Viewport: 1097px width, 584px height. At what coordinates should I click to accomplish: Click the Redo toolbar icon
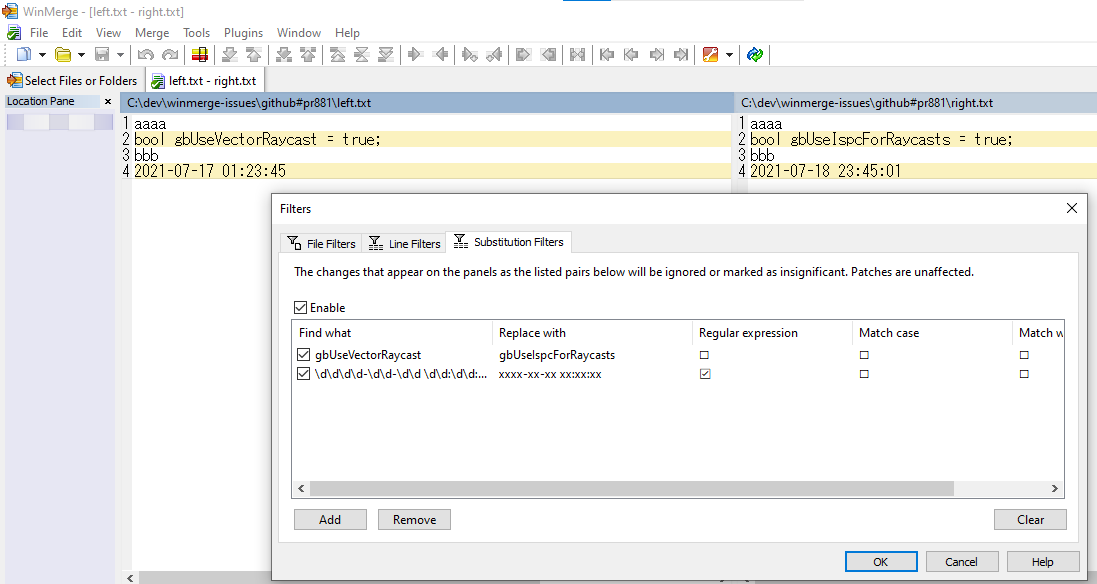point(170,55)
